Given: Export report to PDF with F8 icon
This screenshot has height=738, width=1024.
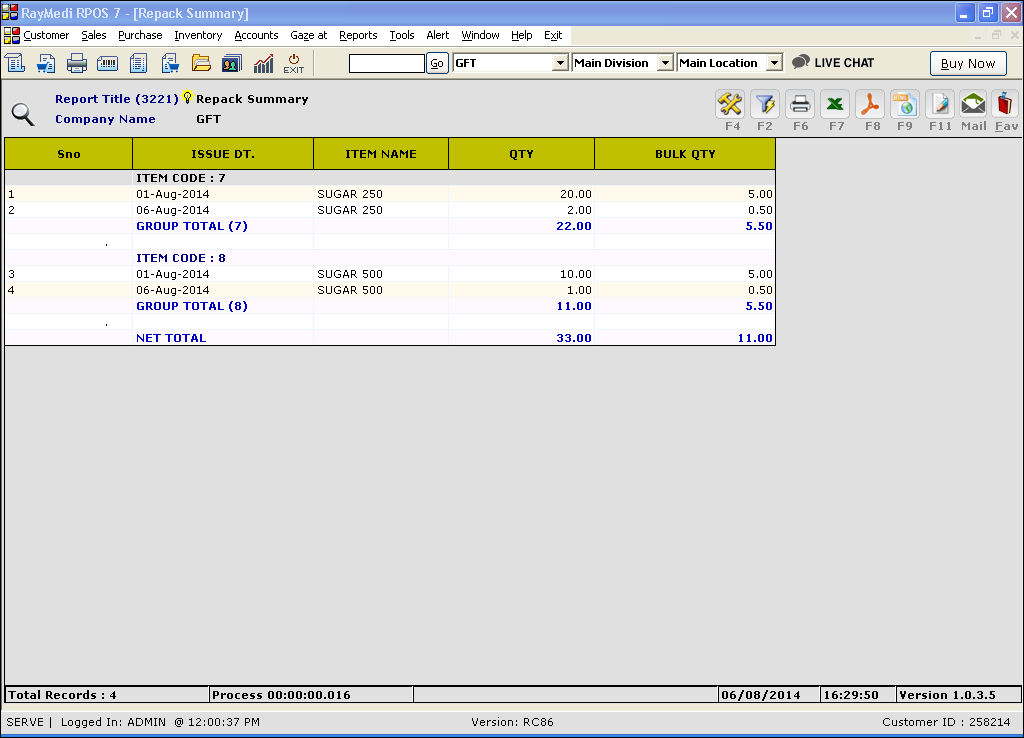Looking at the screenshot, I should point(870,104).
